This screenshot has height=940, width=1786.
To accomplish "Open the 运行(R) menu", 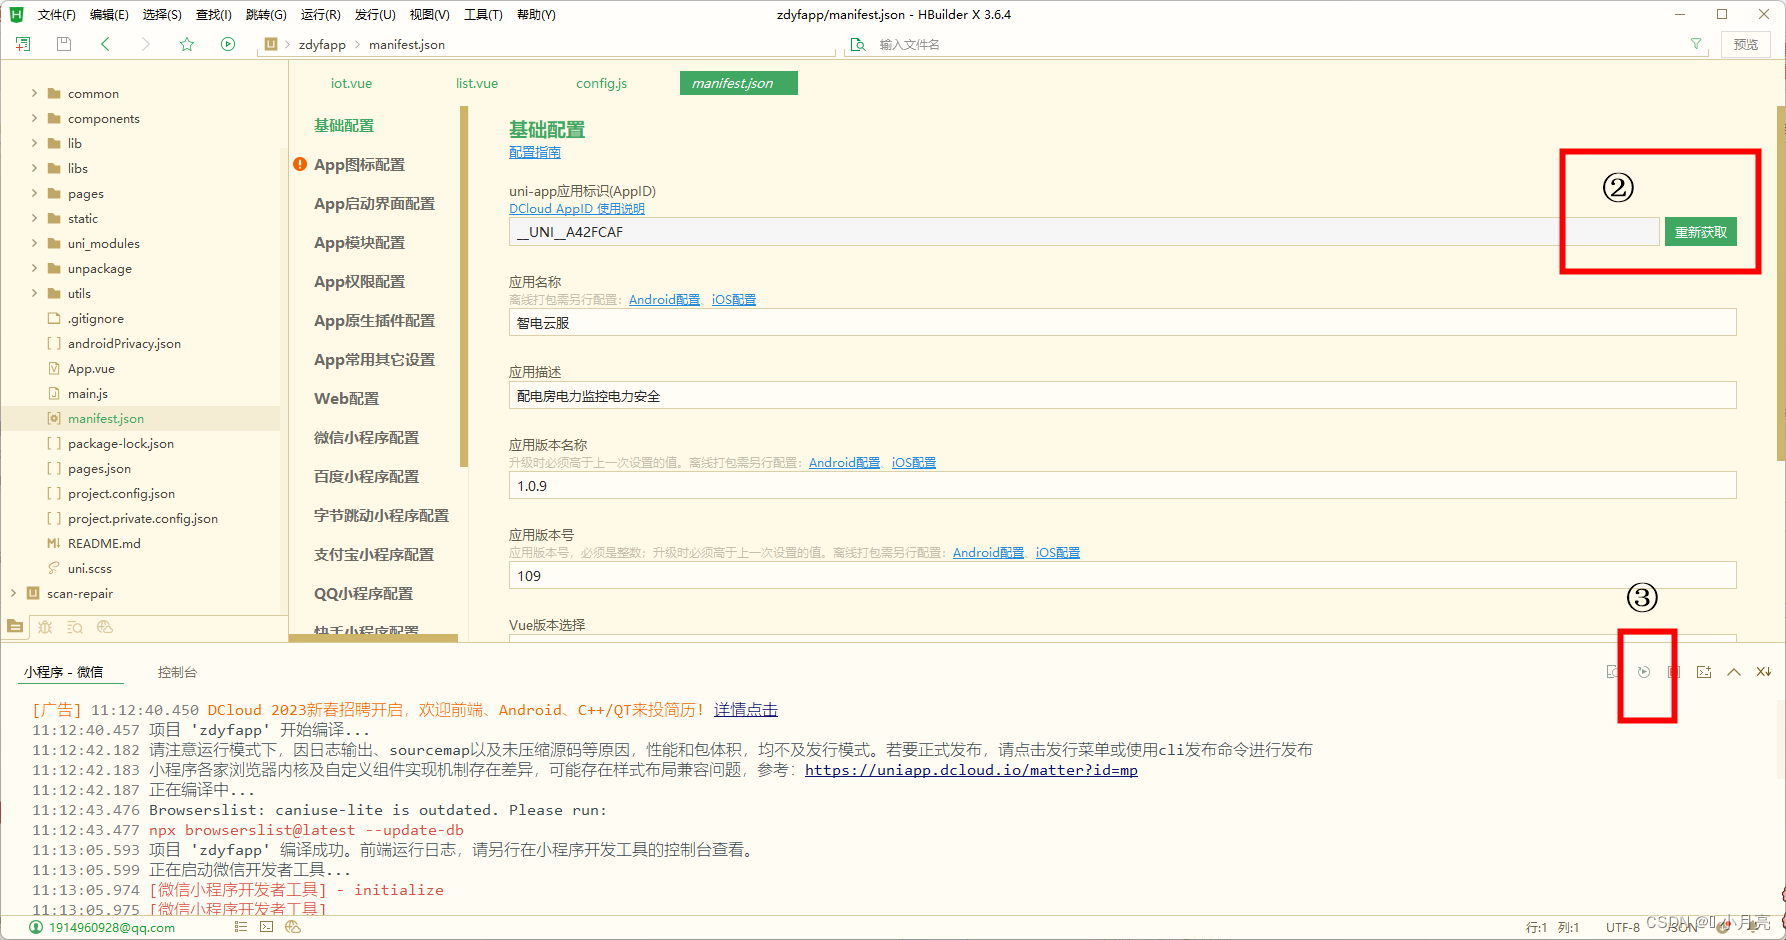I will coord(320,14).
